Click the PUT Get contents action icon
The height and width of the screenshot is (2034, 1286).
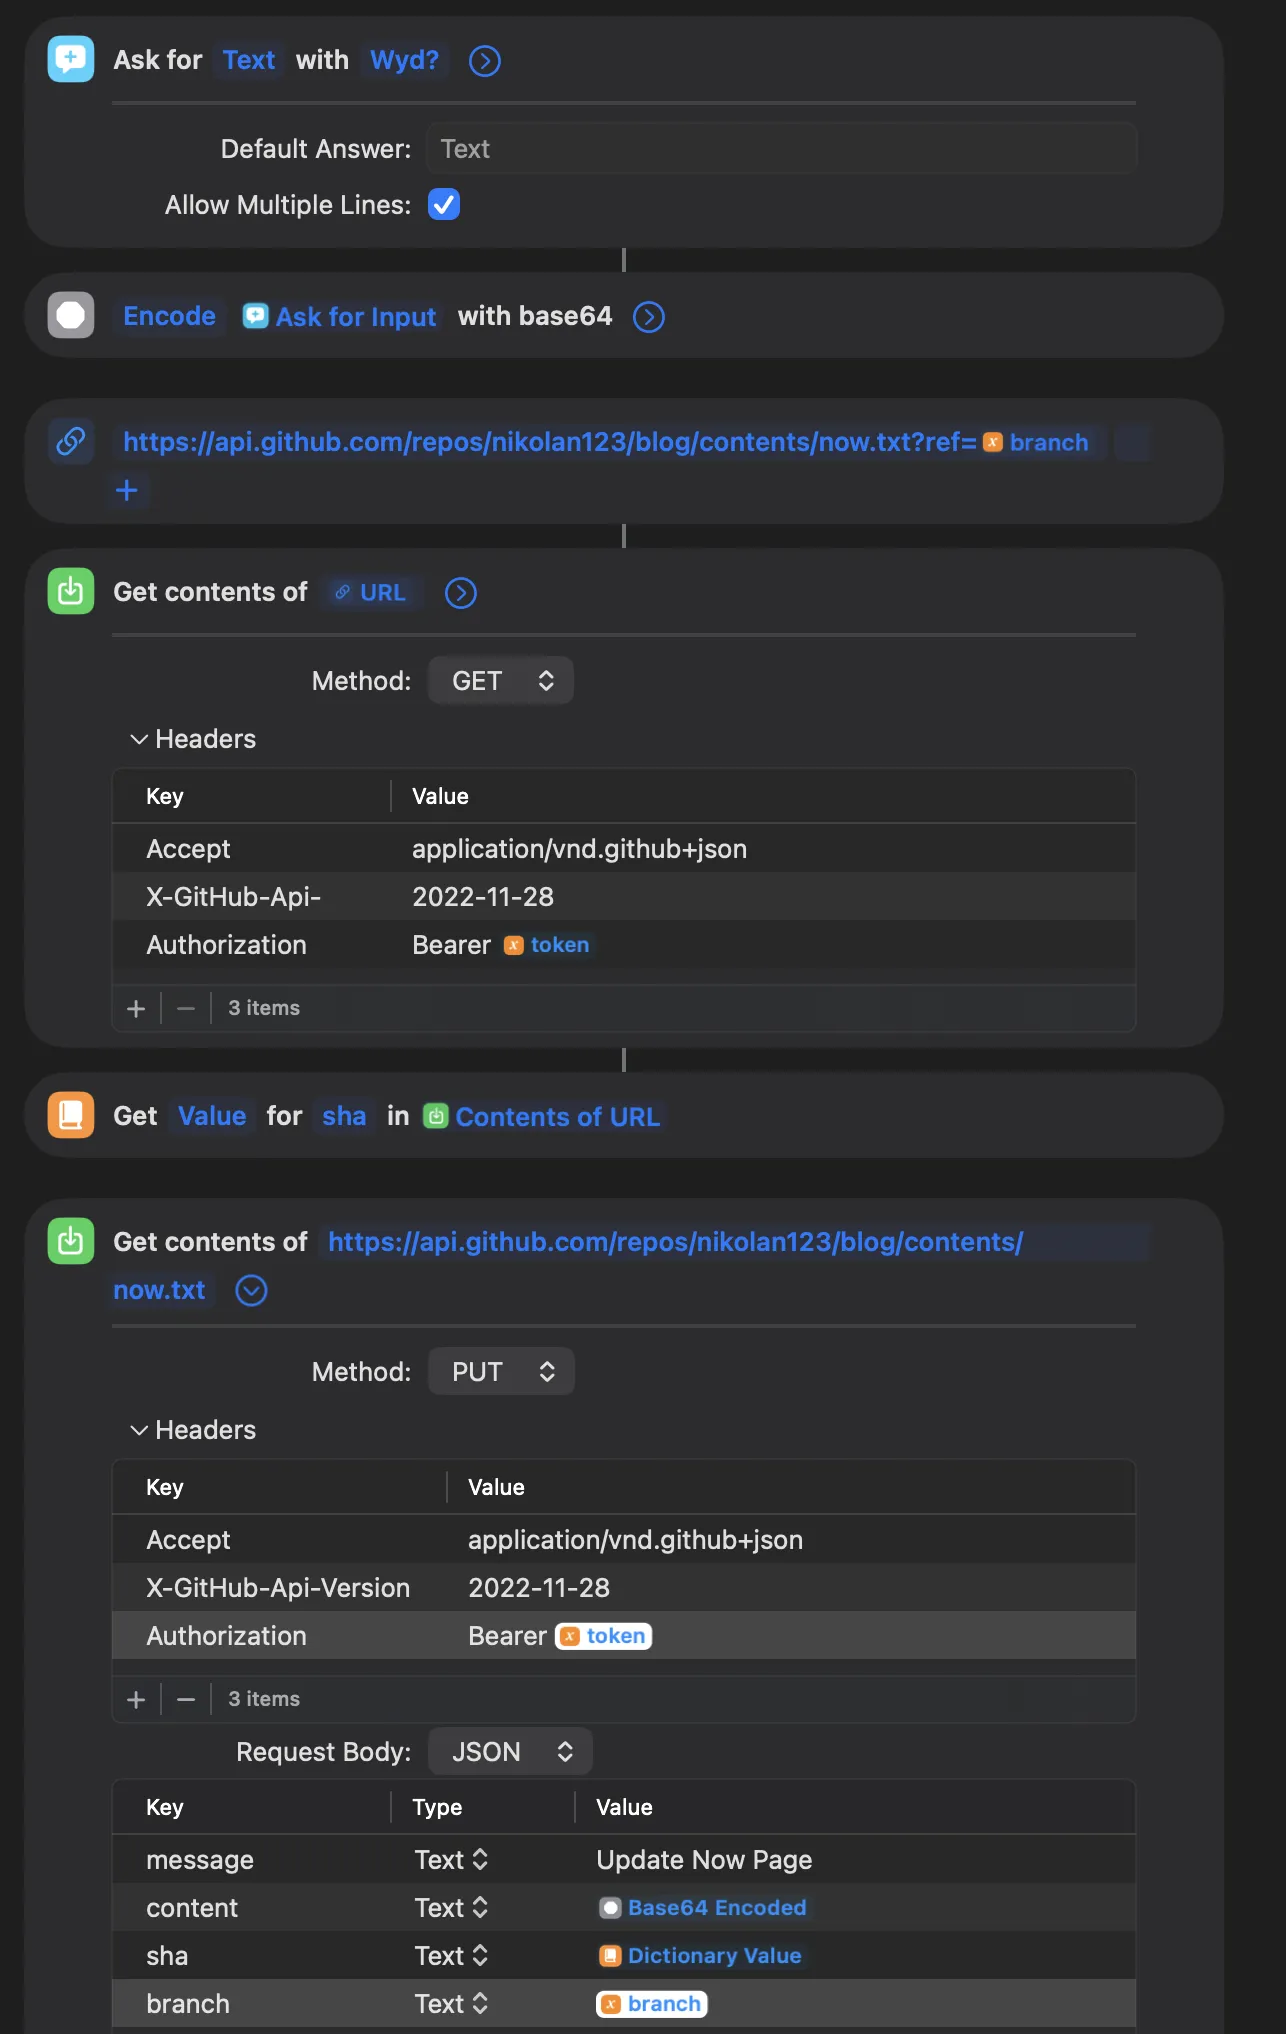click(71, 1242)
